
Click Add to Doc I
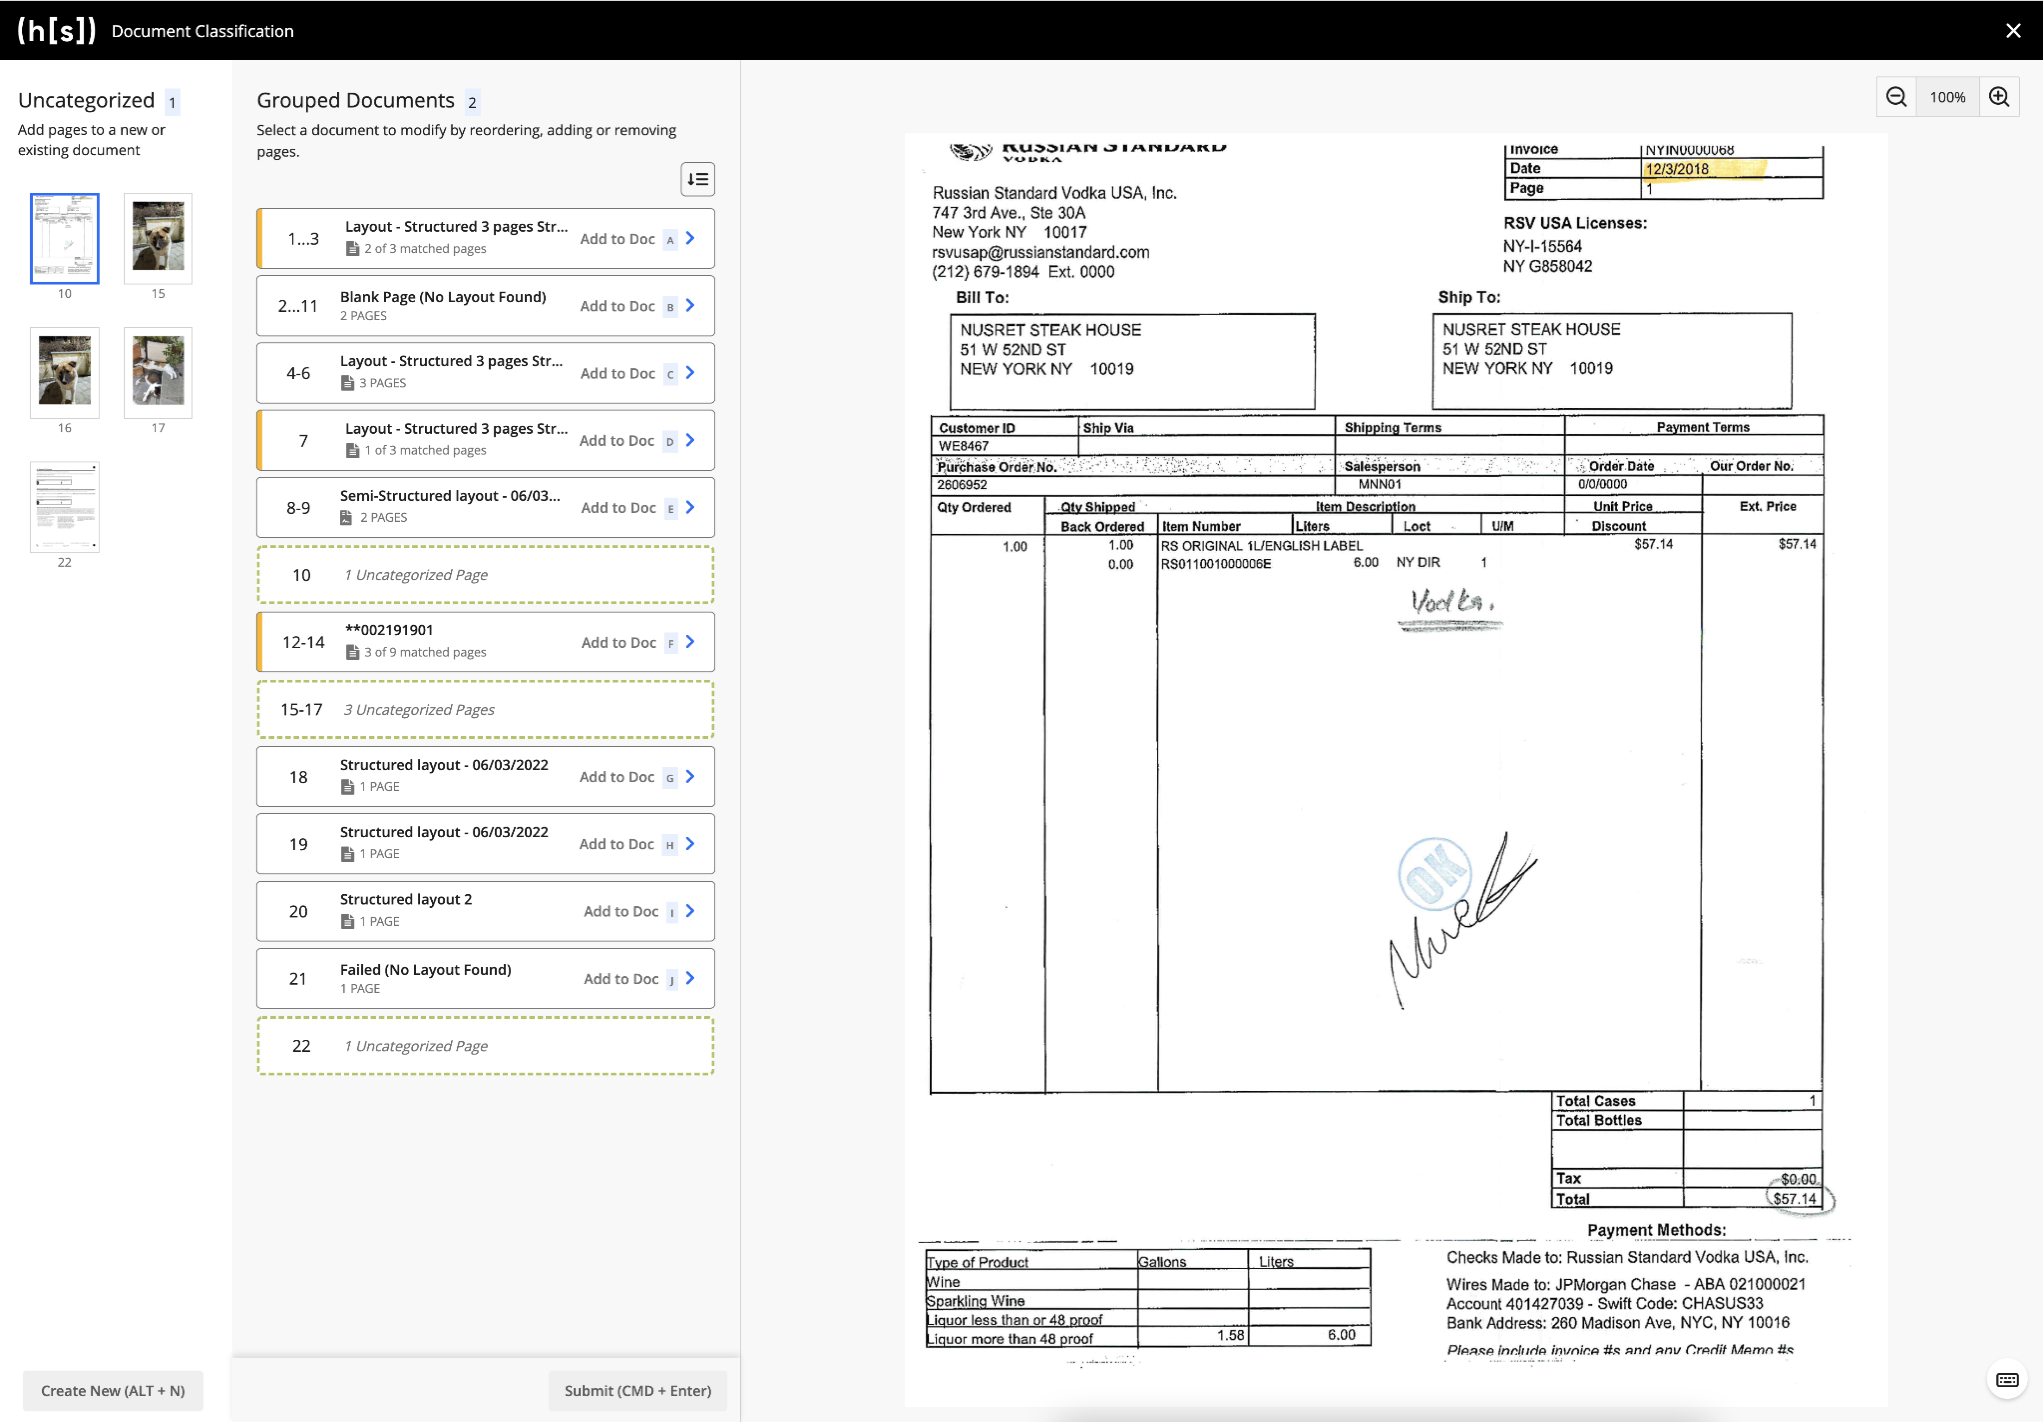tap(630, 912)
